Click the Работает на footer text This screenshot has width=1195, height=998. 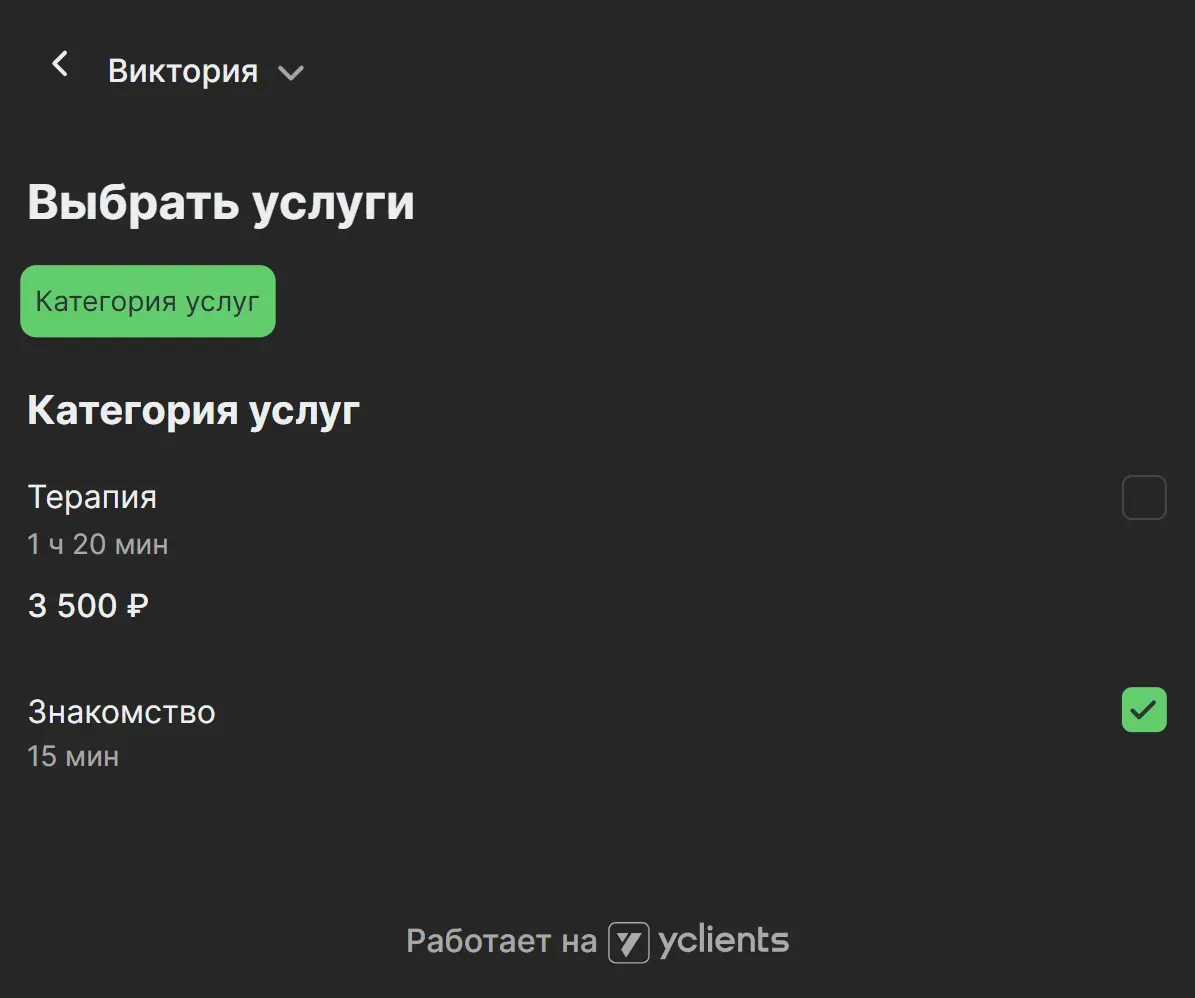(x=501, y=941)
